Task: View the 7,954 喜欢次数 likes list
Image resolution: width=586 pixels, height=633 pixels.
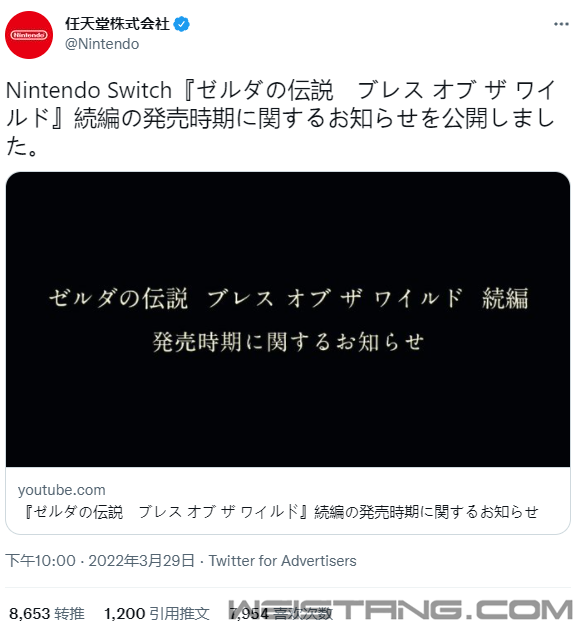Action: click(x=281, y=614)
